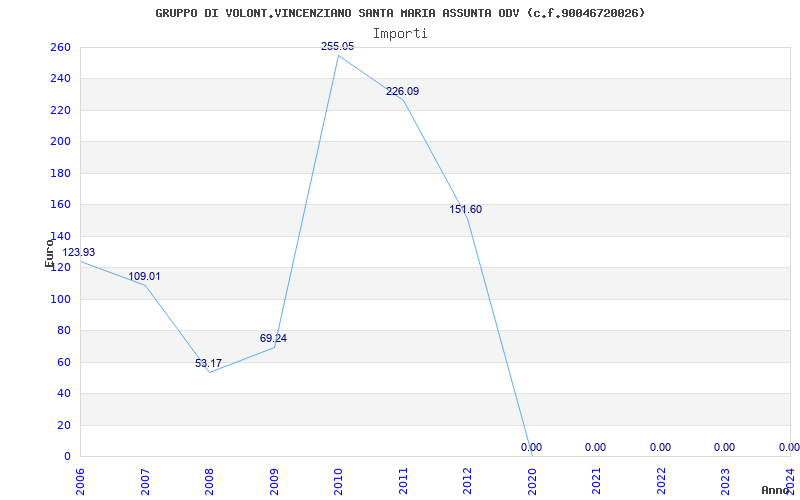Click the 0.00 label above 2023
This screenshot has width=800, height=500.
point(724,447)
